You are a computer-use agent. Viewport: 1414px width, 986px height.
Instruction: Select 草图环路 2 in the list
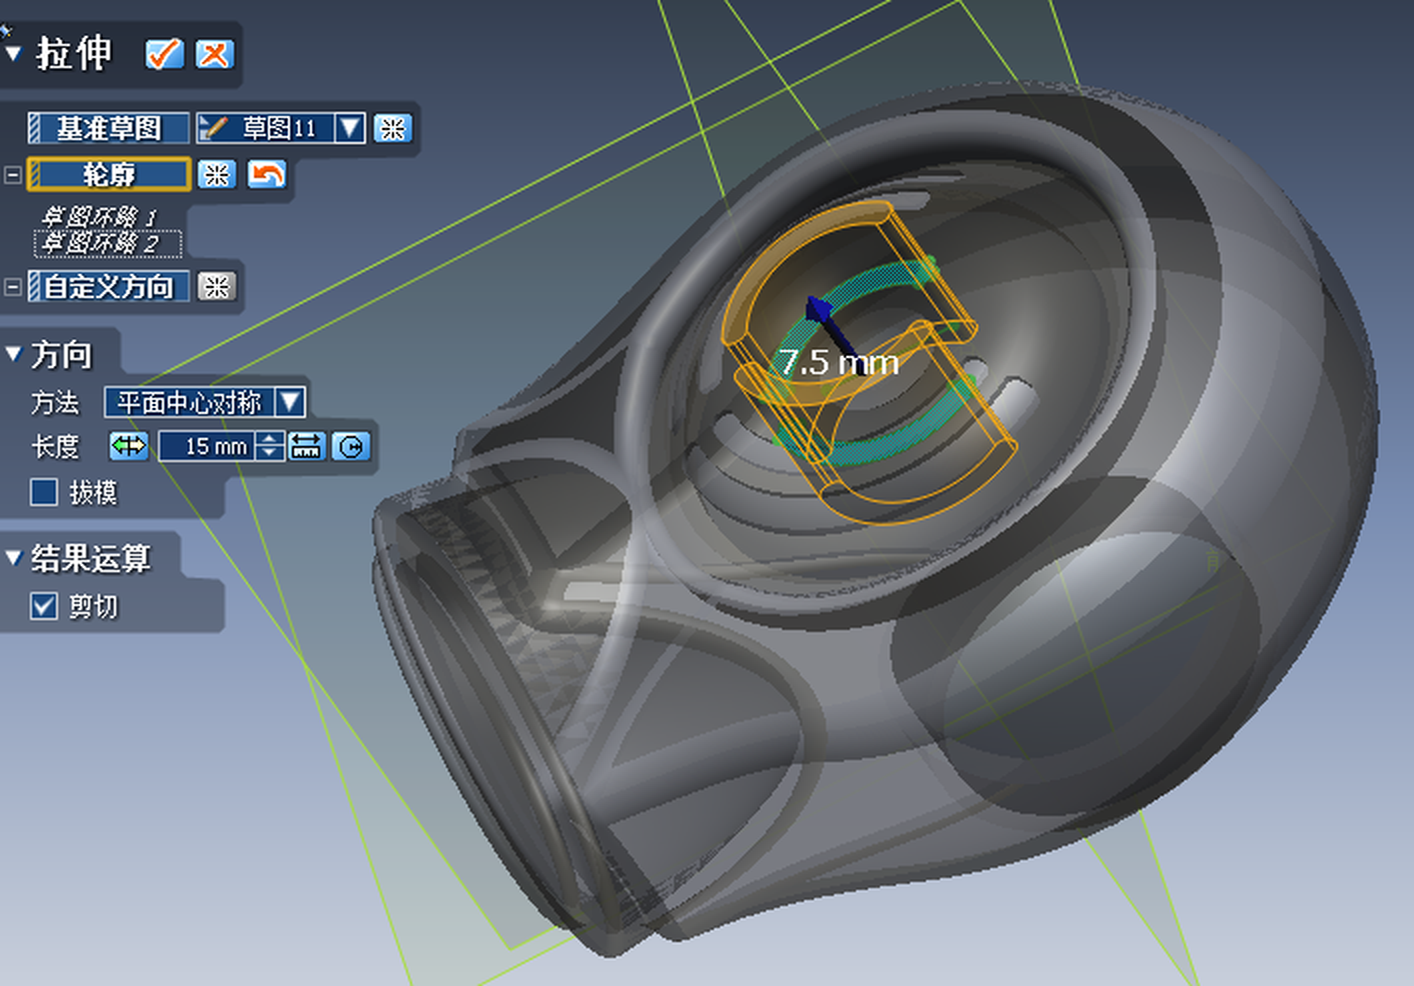[108, 242]
